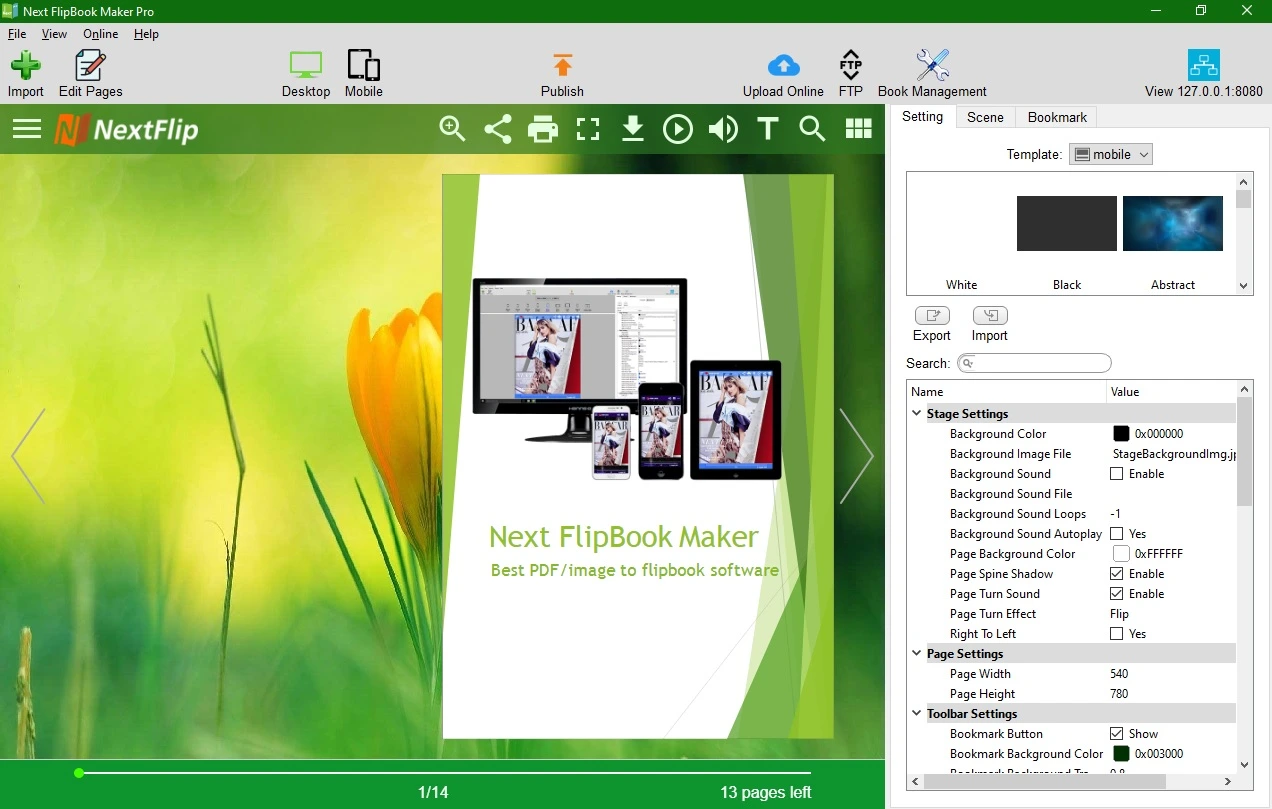Open Book Management tools icon
Viewport: 1272px width, 809px height.
pyautogui.click(x=932, y=66)
